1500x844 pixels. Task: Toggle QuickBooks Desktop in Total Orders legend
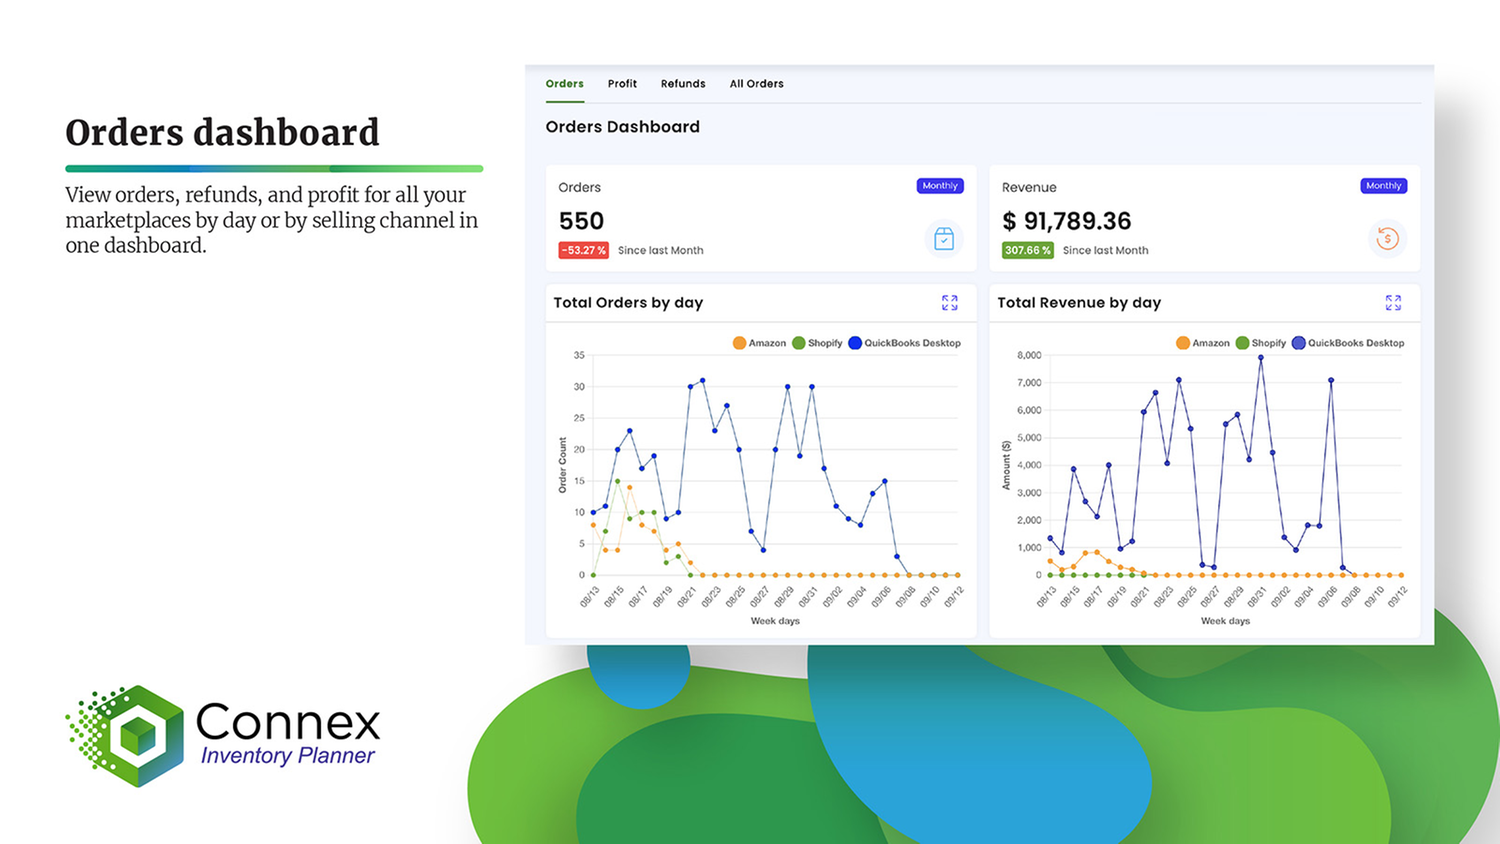(904, 343)
